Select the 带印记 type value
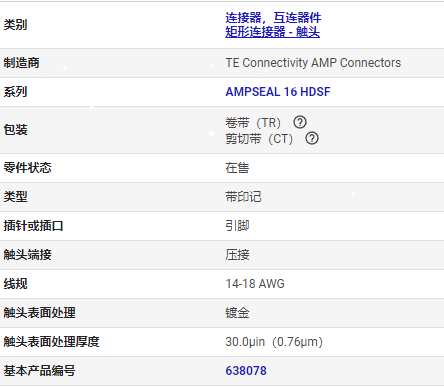444x388 pixels. (243, 197)
